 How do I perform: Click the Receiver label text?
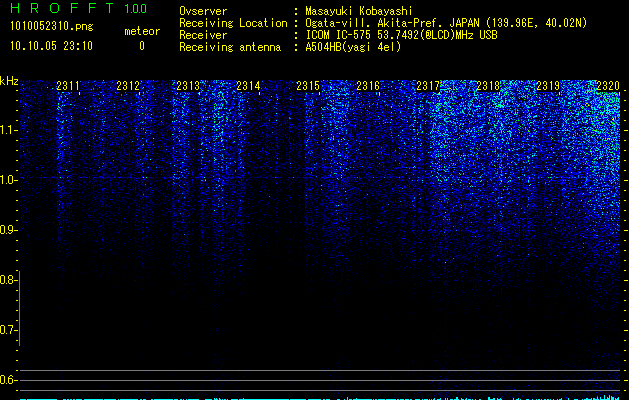(x=203, y=35)
